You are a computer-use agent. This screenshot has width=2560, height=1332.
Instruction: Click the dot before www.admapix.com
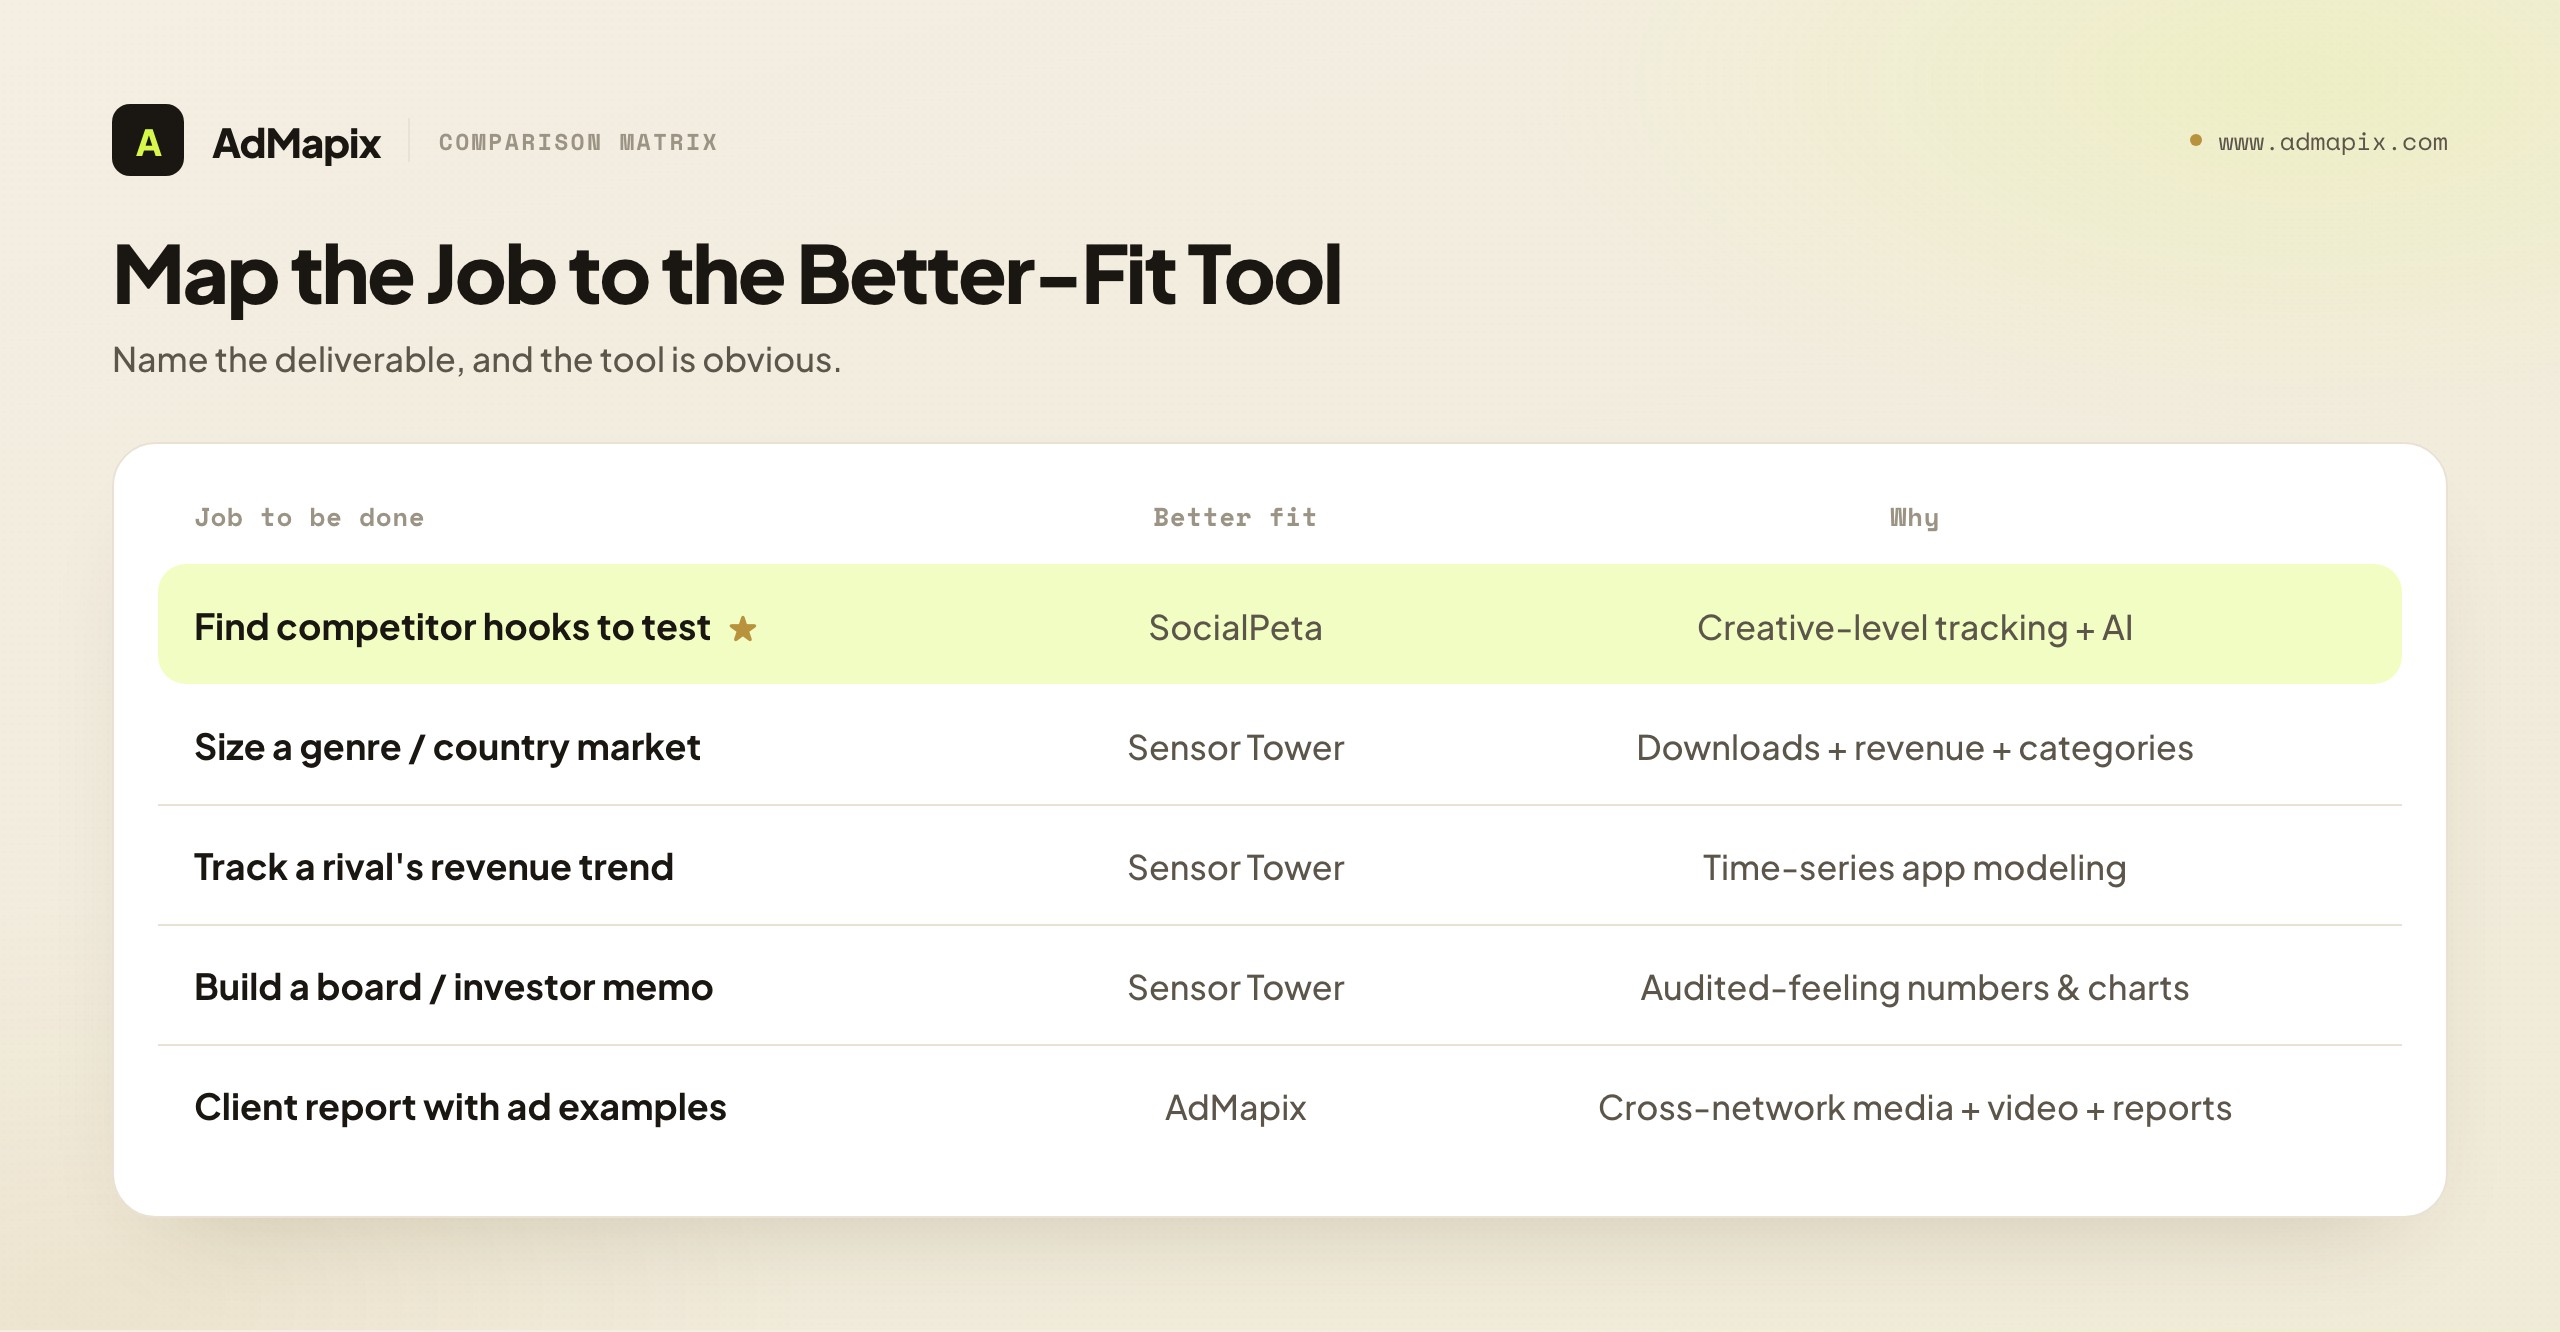click(2196, 140)
